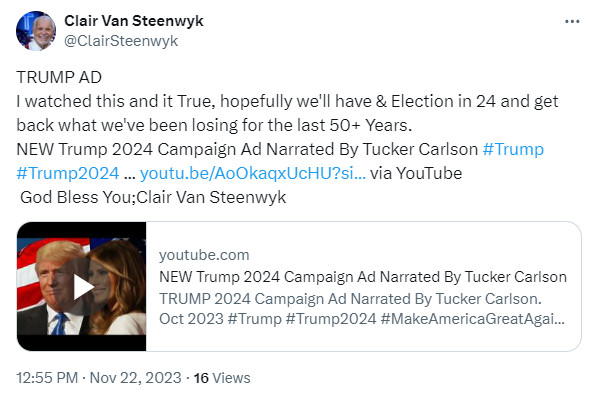Open the Trump and Melania video thumbnail
The width and height of the screenshot is (597, 395).
(x=81, y=286)
